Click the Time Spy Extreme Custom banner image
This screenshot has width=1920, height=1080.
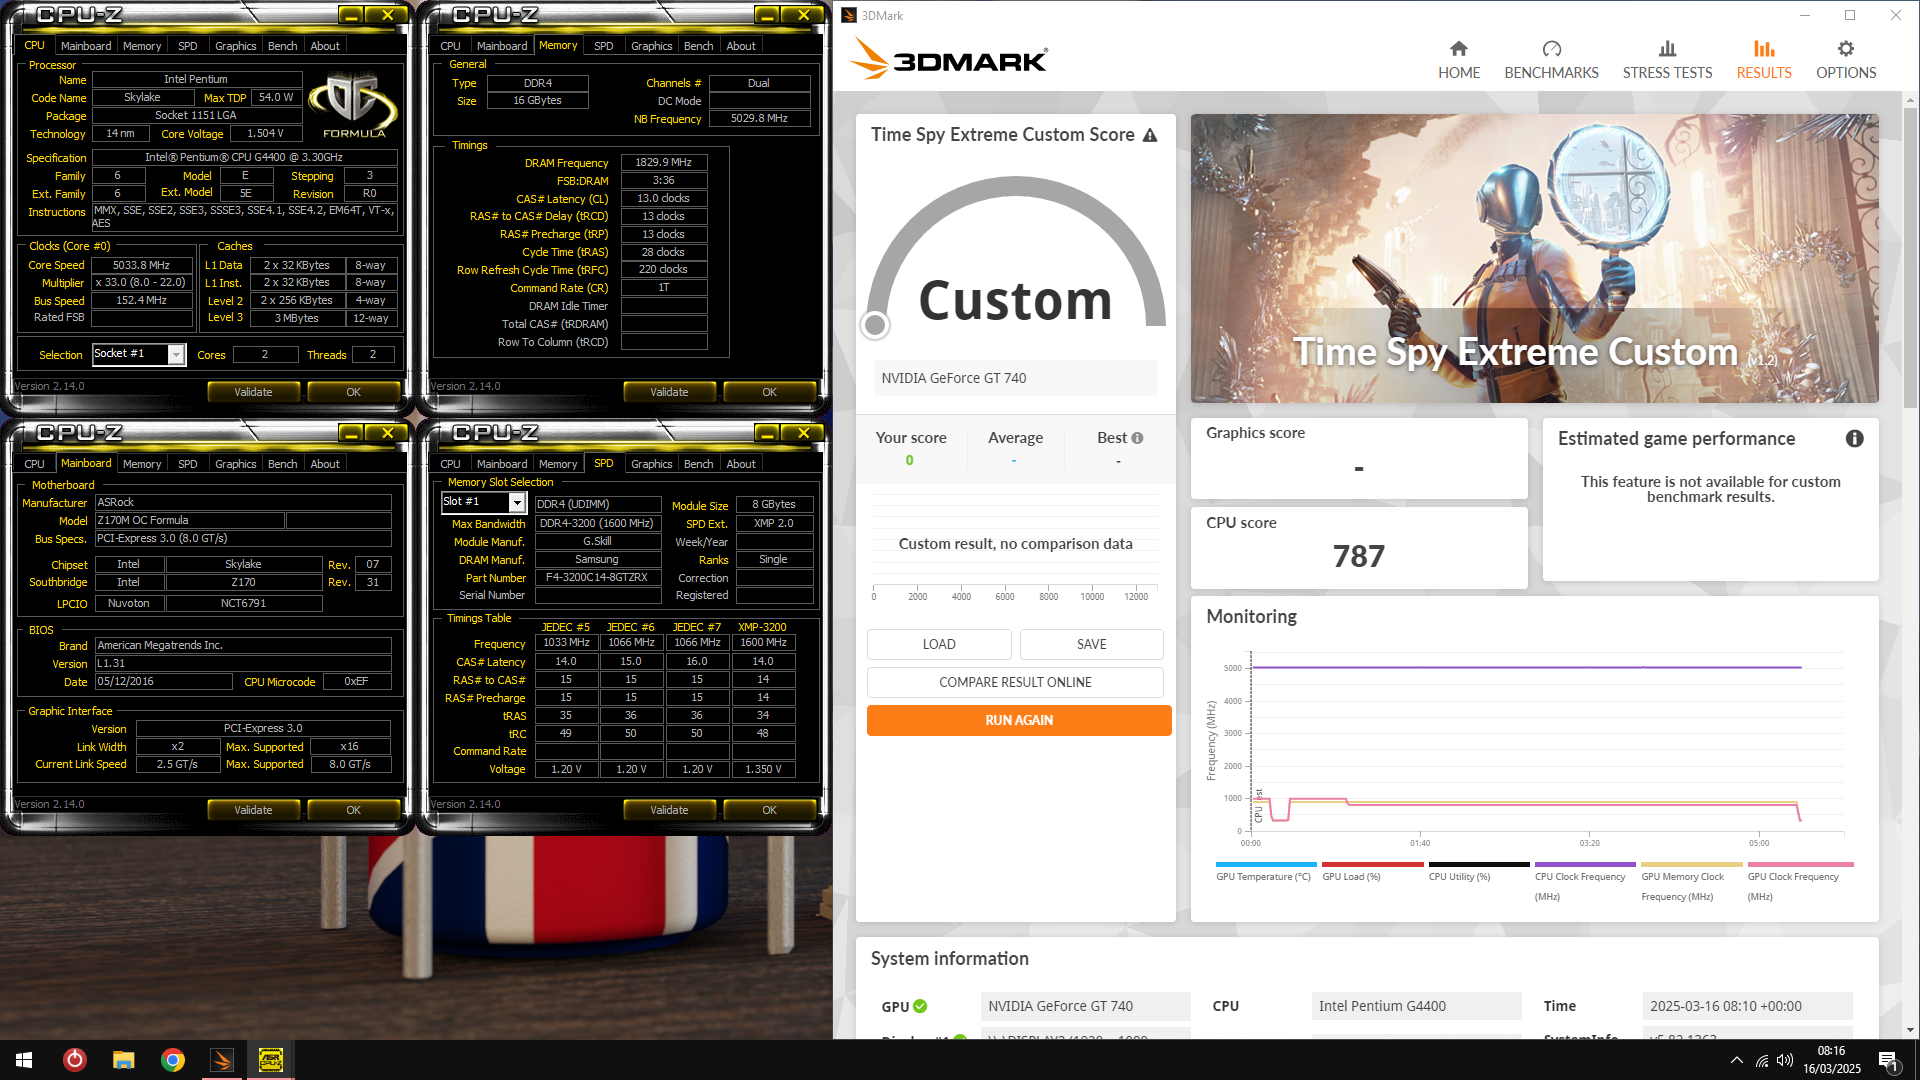coord(1534,258)
